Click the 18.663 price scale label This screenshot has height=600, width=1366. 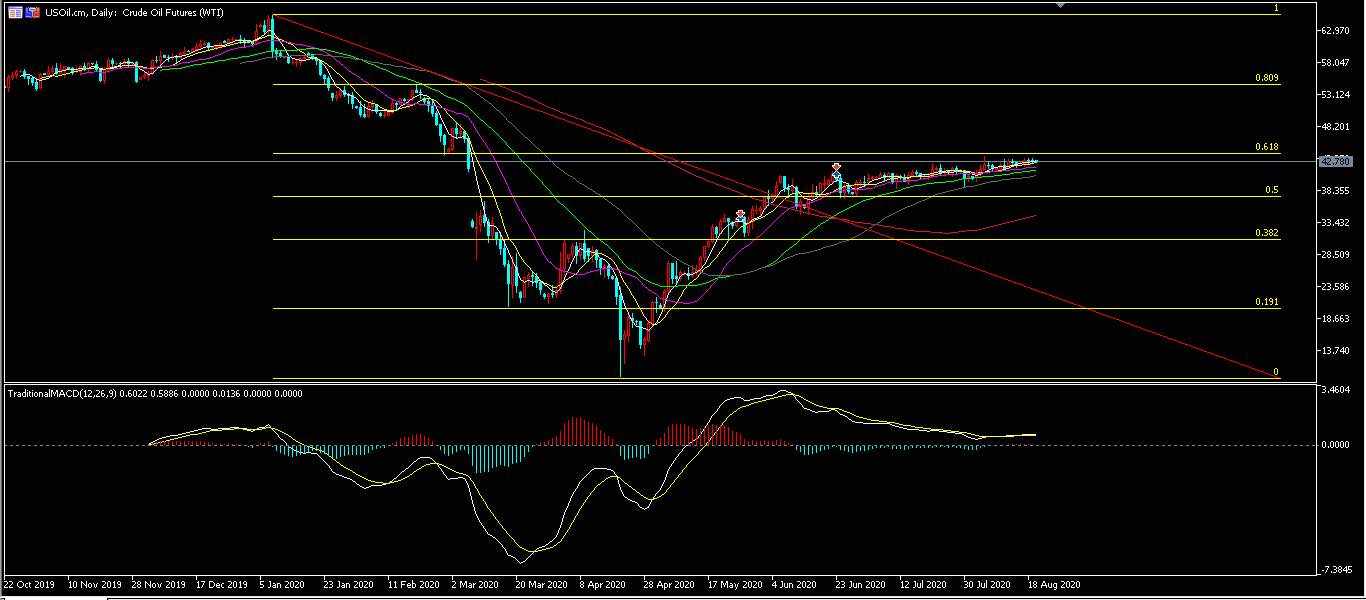(1336, 319)
